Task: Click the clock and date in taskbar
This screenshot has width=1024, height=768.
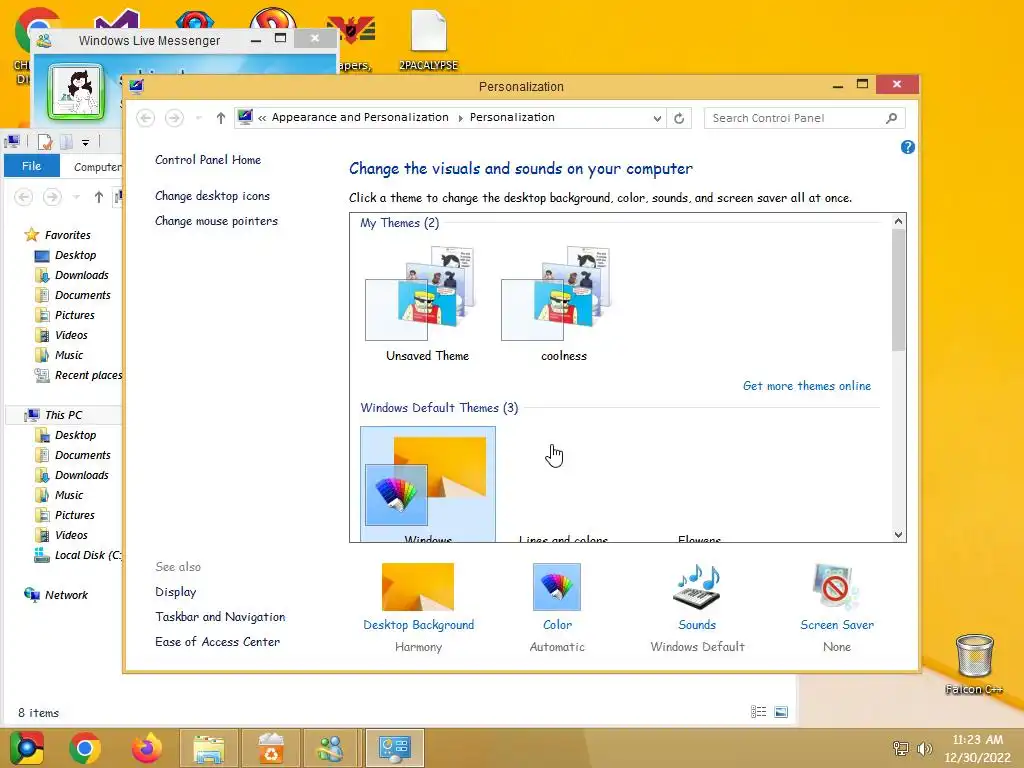Action: click(x=977, y=748)
